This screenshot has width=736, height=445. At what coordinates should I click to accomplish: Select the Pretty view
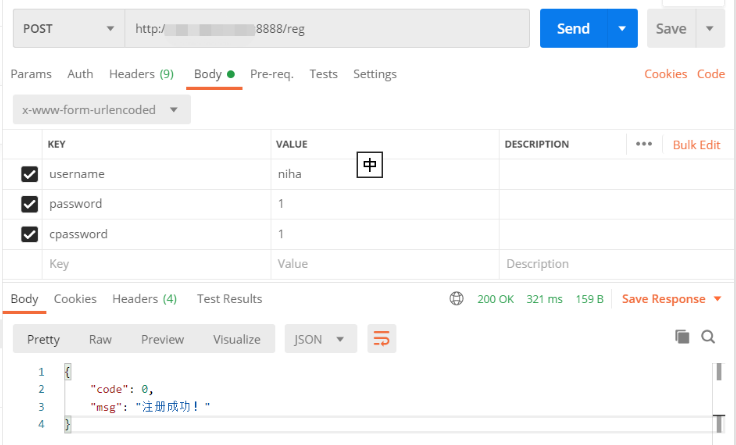[x=43, y=339]
